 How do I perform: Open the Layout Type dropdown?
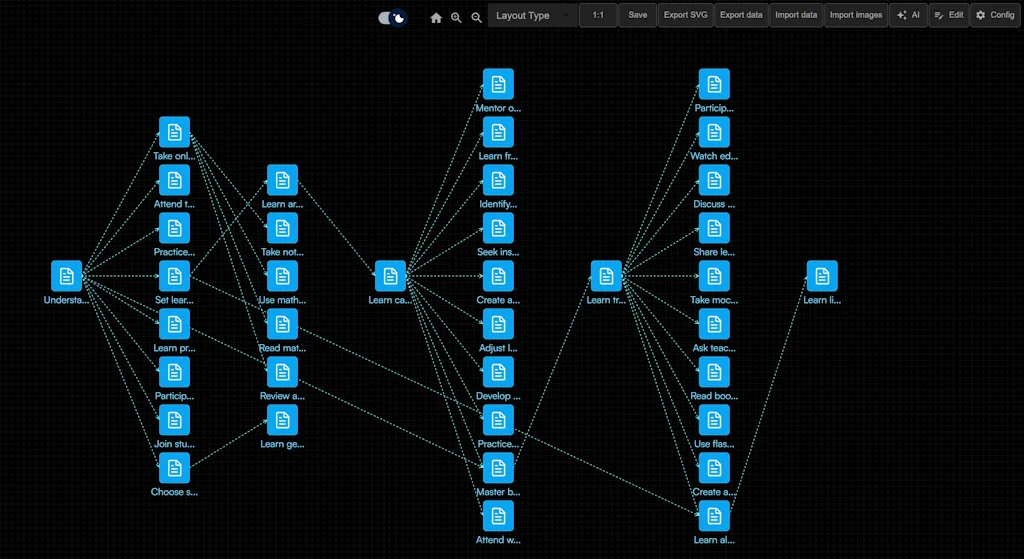[x=532, y=16]
